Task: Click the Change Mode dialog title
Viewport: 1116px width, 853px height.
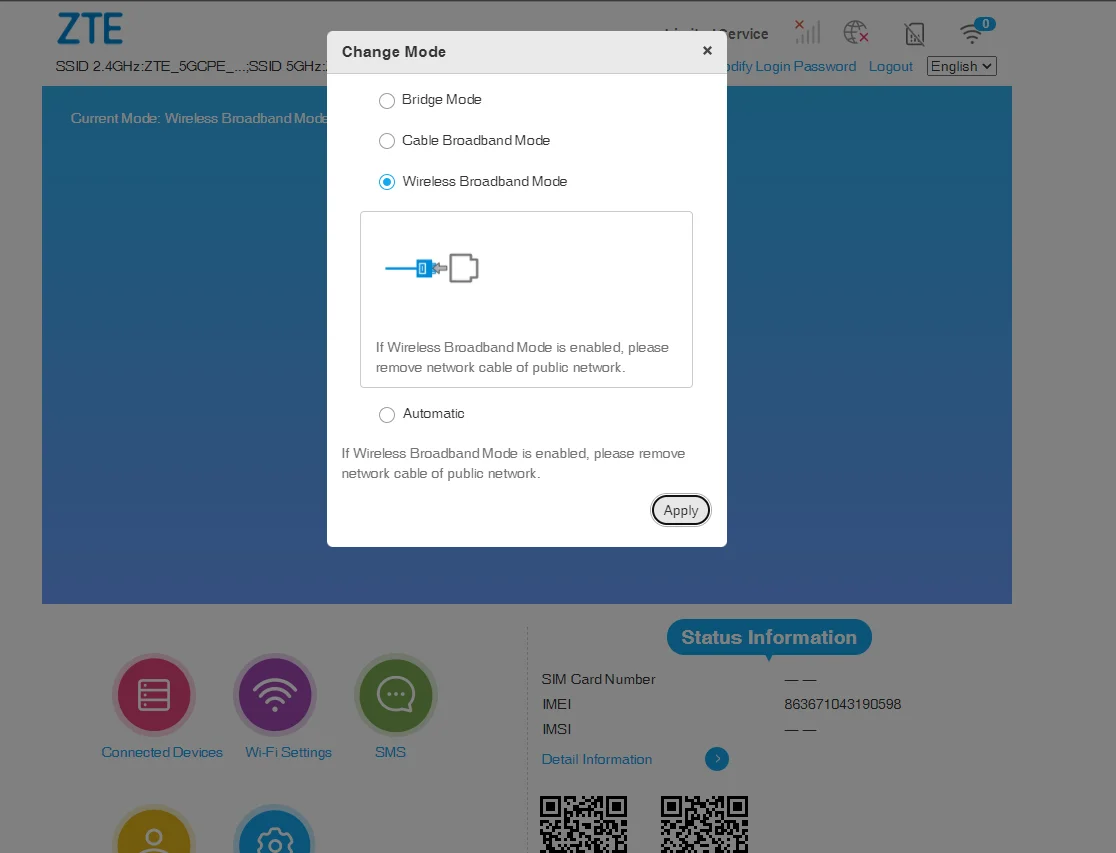Action: coord(394,52)
